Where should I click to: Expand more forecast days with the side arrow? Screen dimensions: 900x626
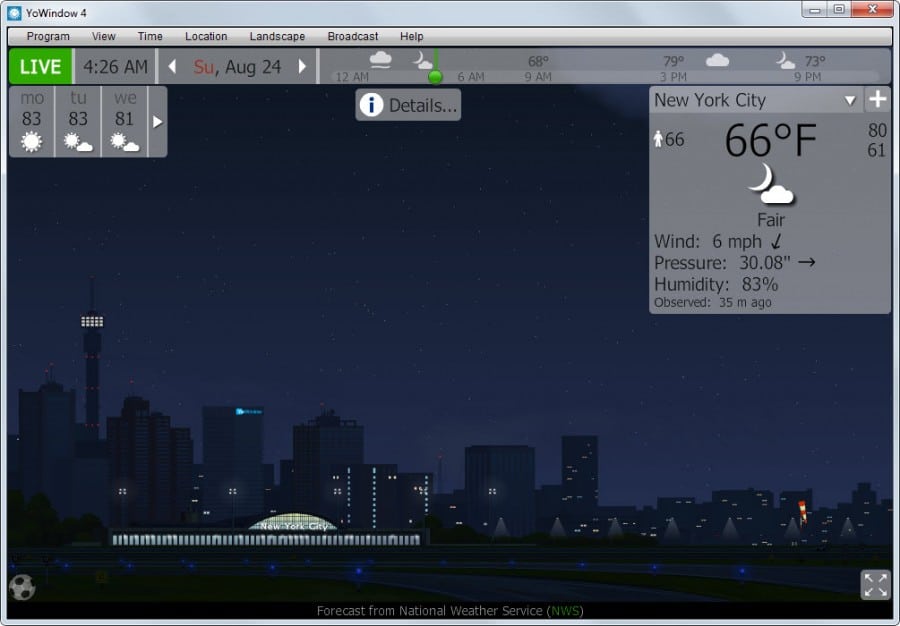(157, 122)
